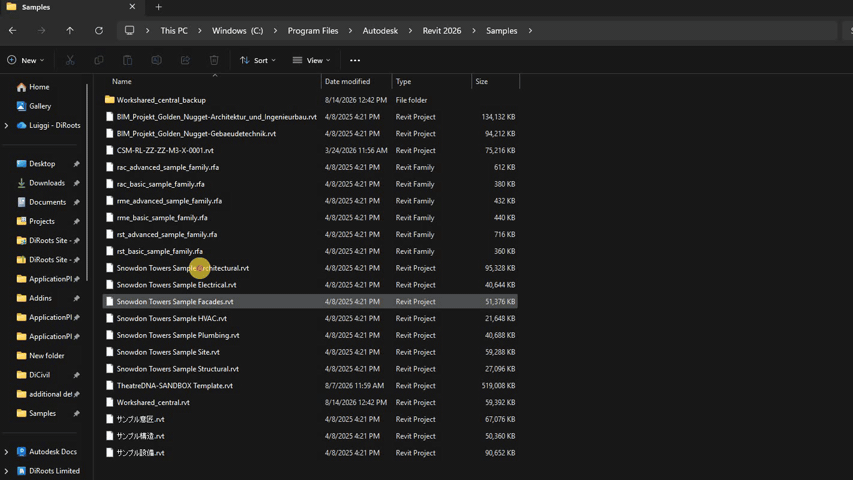Click the Rename toolbar icon
This screenshot has width=853, height=480.
(x=156, y=60)
